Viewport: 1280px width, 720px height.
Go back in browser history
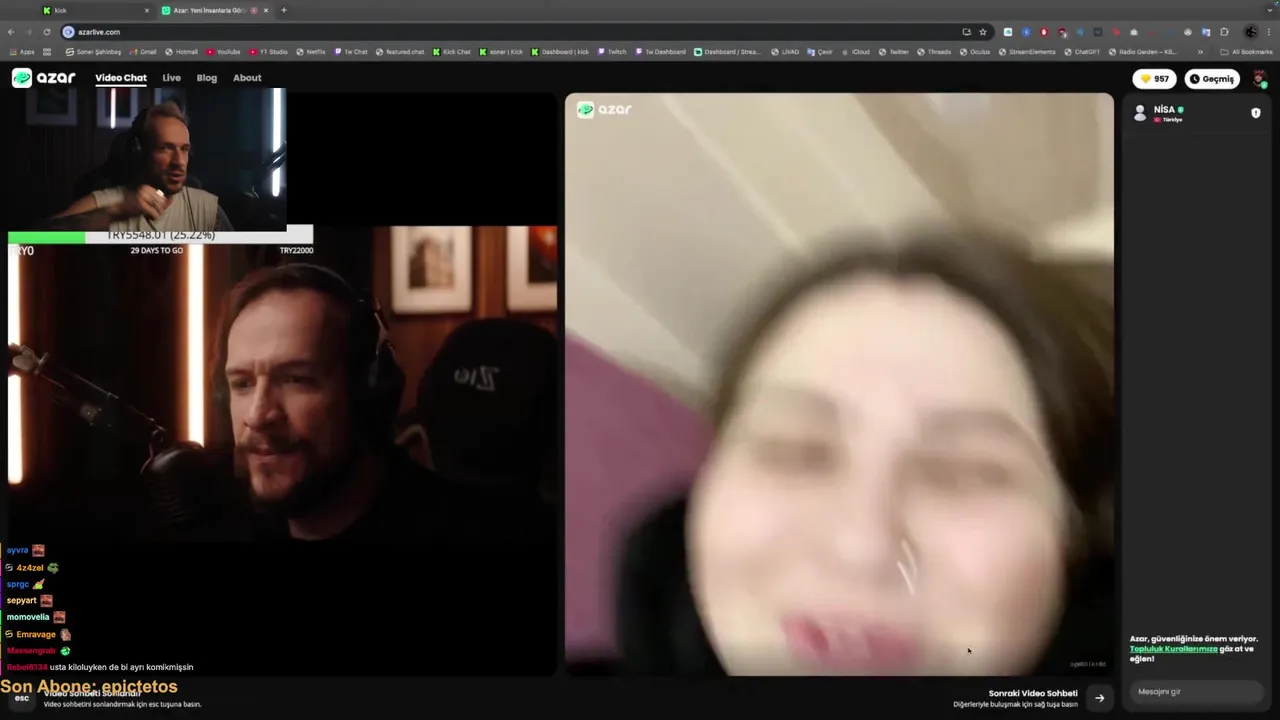tap(13, 31)
